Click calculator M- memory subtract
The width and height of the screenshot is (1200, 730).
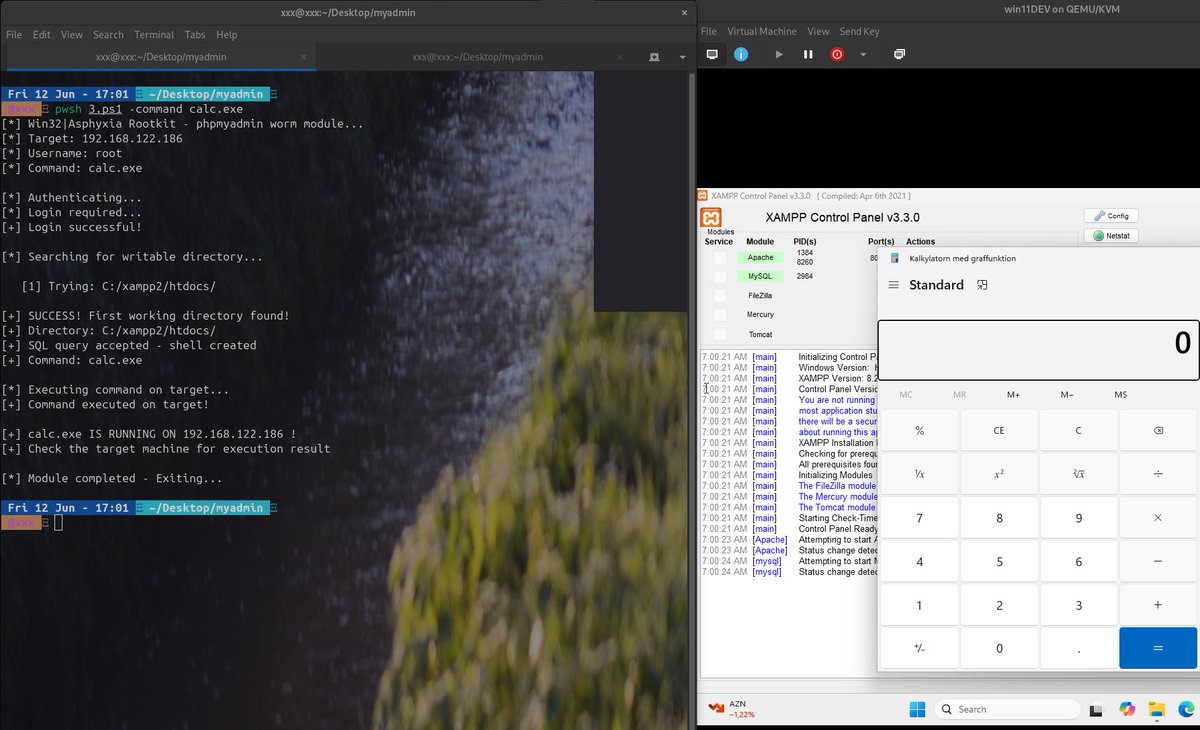click(x=1067, y=395)
